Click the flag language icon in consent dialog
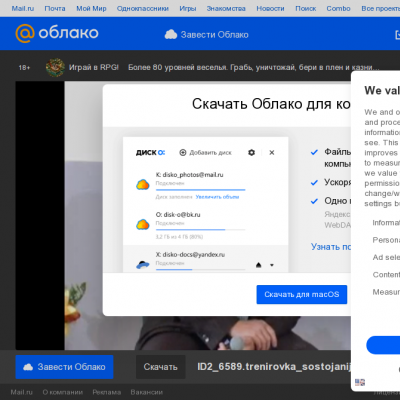The image size is (400, 400). point(360,382)
